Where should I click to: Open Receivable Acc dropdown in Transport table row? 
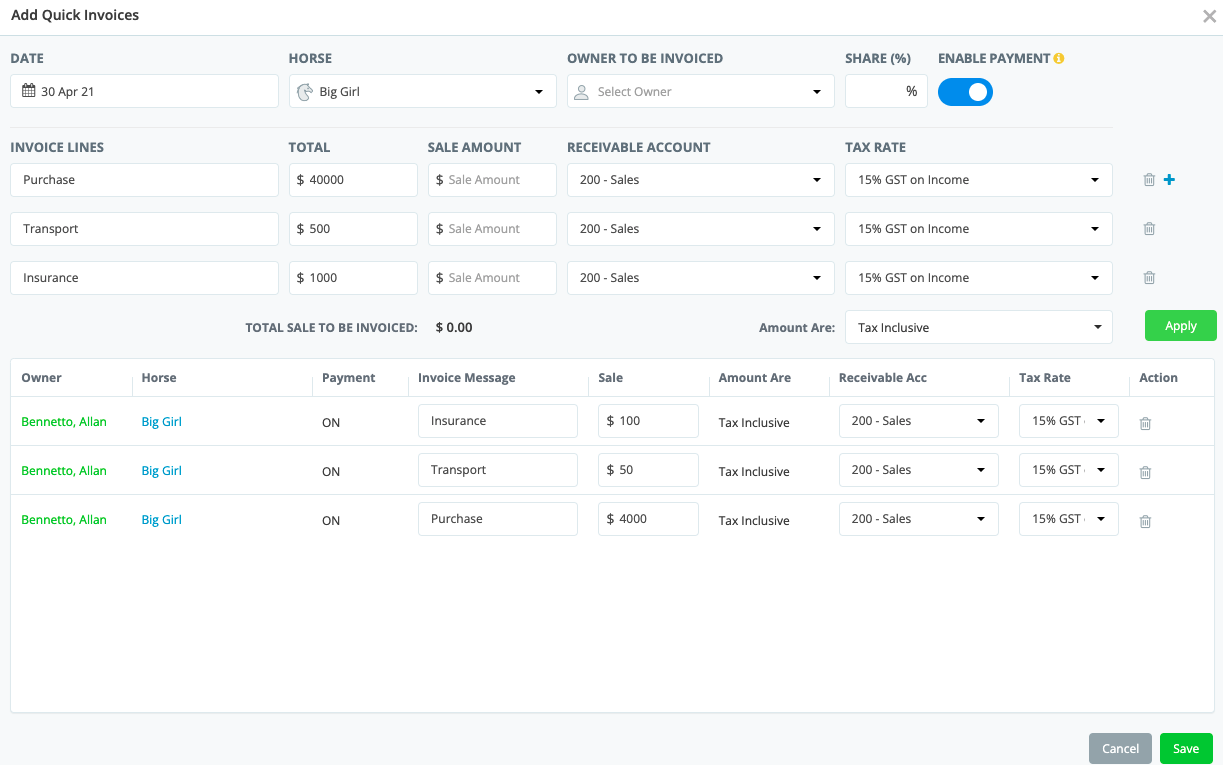(x=918, y=470)
